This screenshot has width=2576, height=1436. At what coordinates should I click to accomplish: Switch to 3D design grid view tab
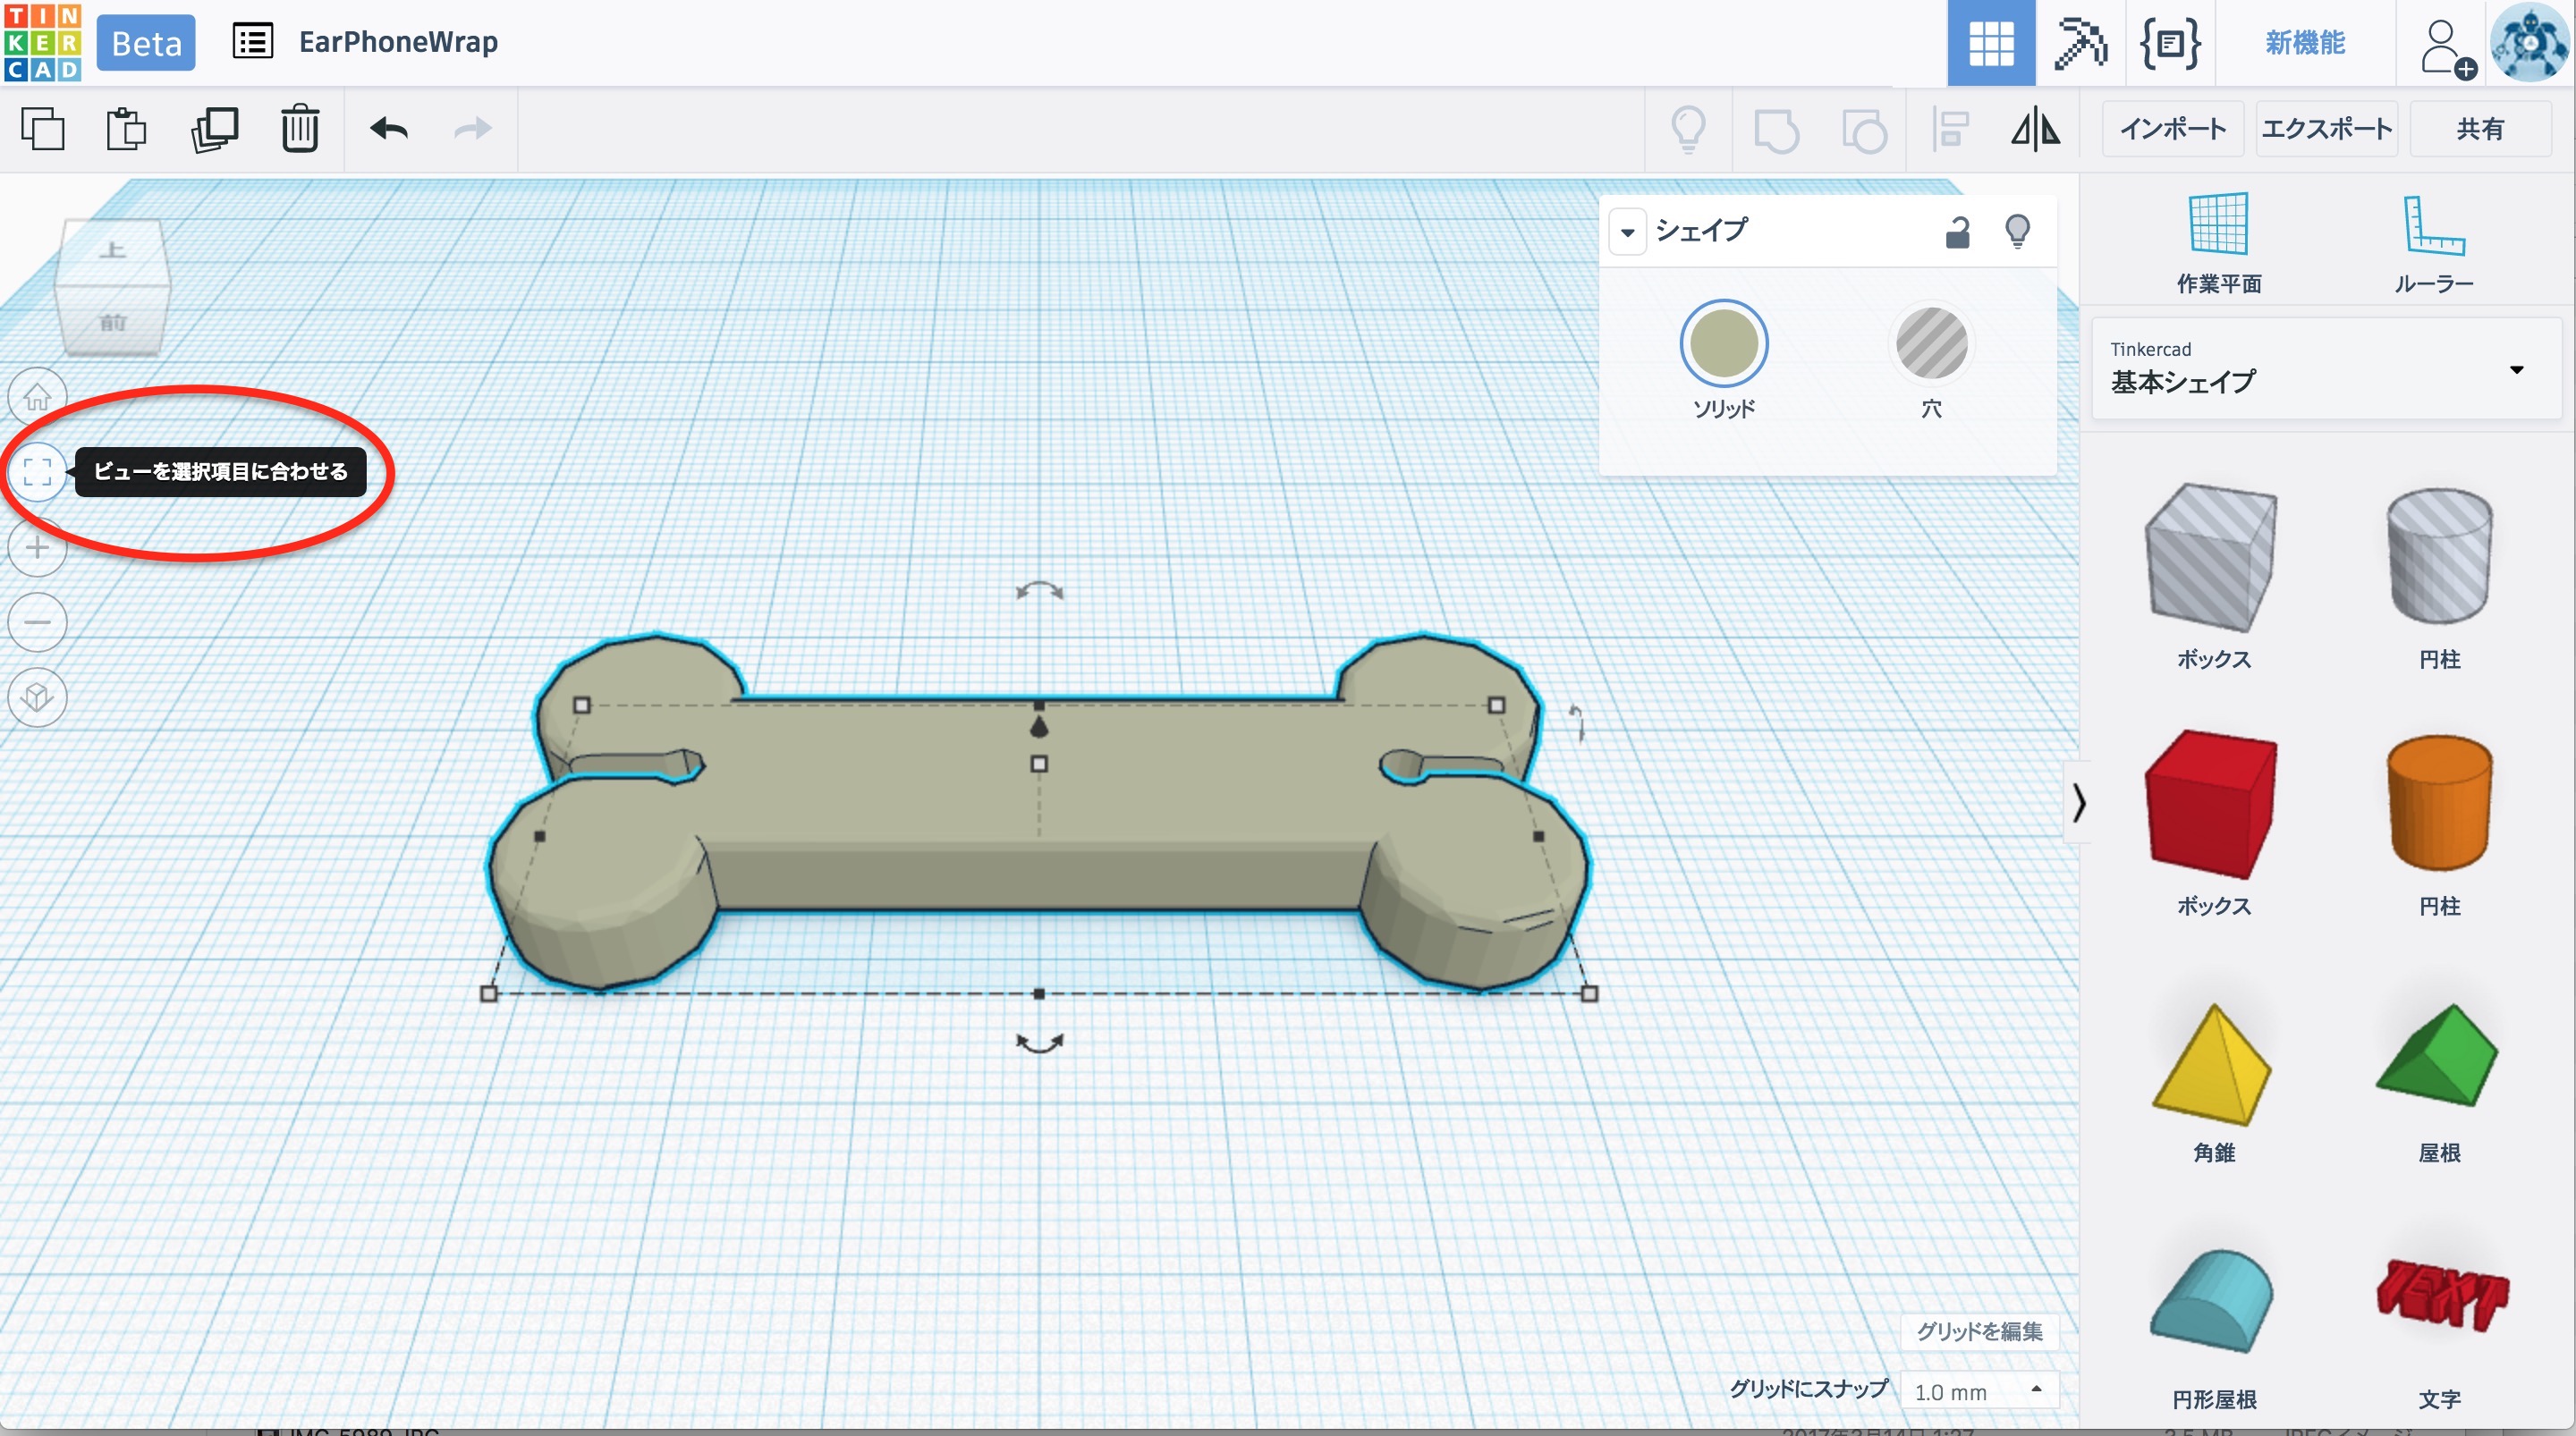coord(1990,43)
